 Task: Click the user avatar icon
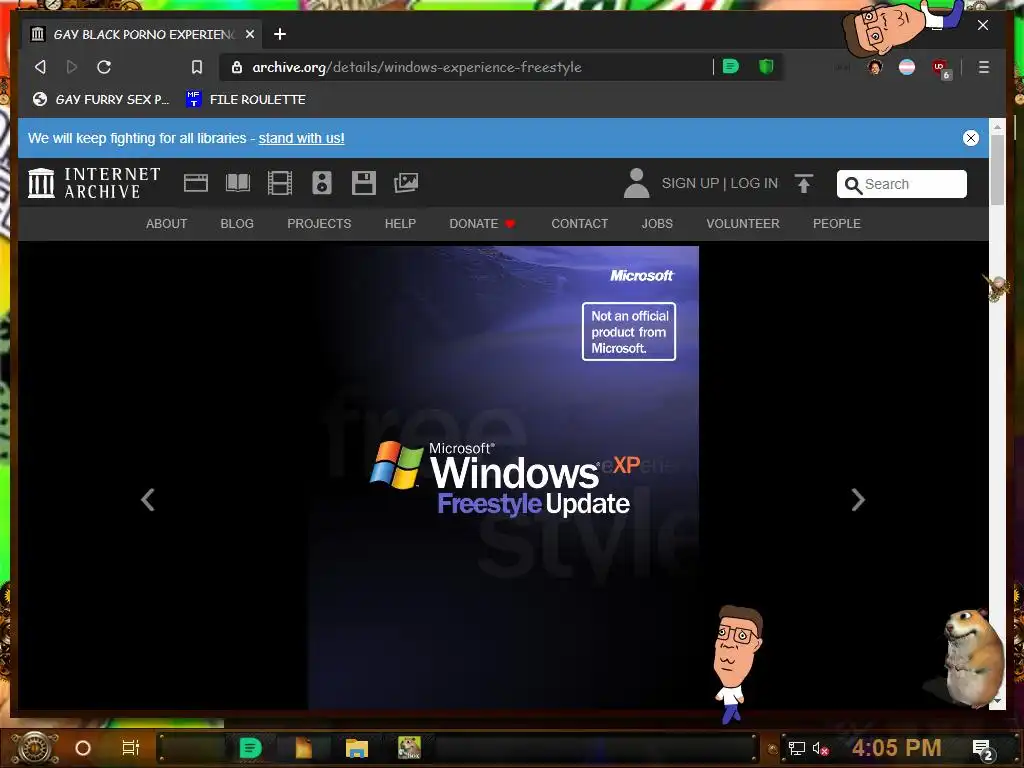pyautogui.click(x=636, y=183)
